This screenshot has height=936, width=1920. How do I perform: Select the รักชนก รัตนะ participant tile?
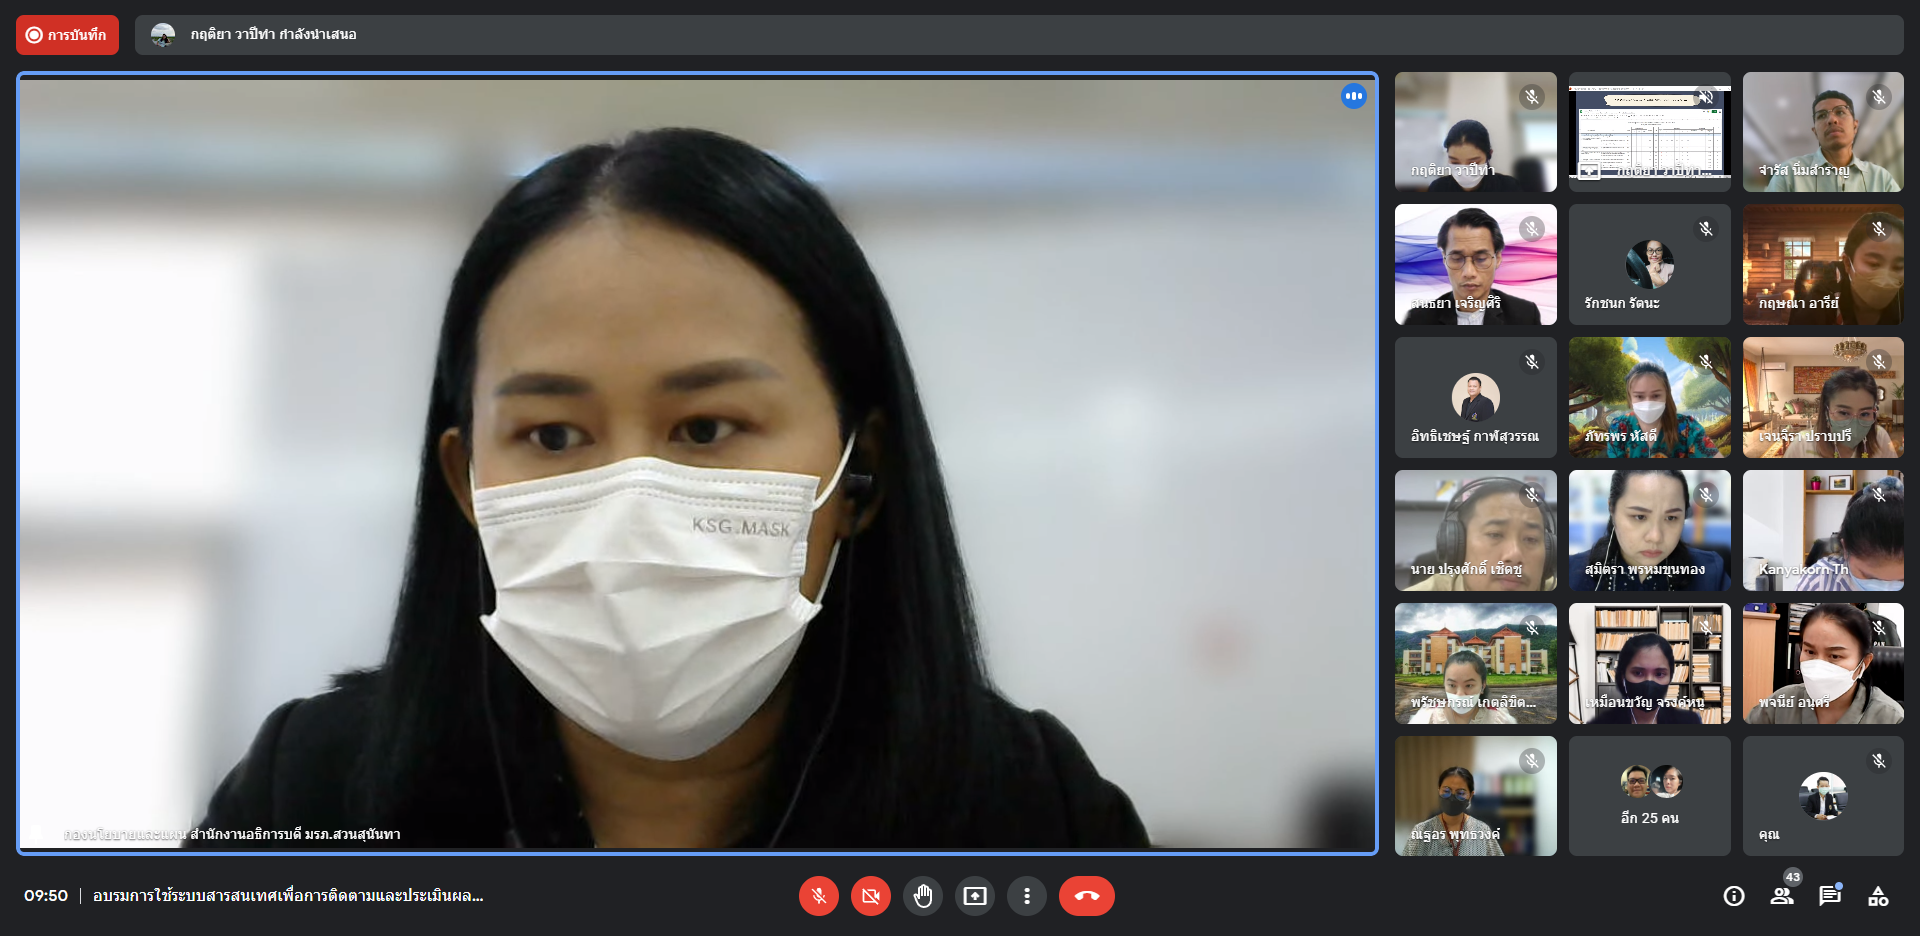pyautogui.click(x=1649, y=265)
